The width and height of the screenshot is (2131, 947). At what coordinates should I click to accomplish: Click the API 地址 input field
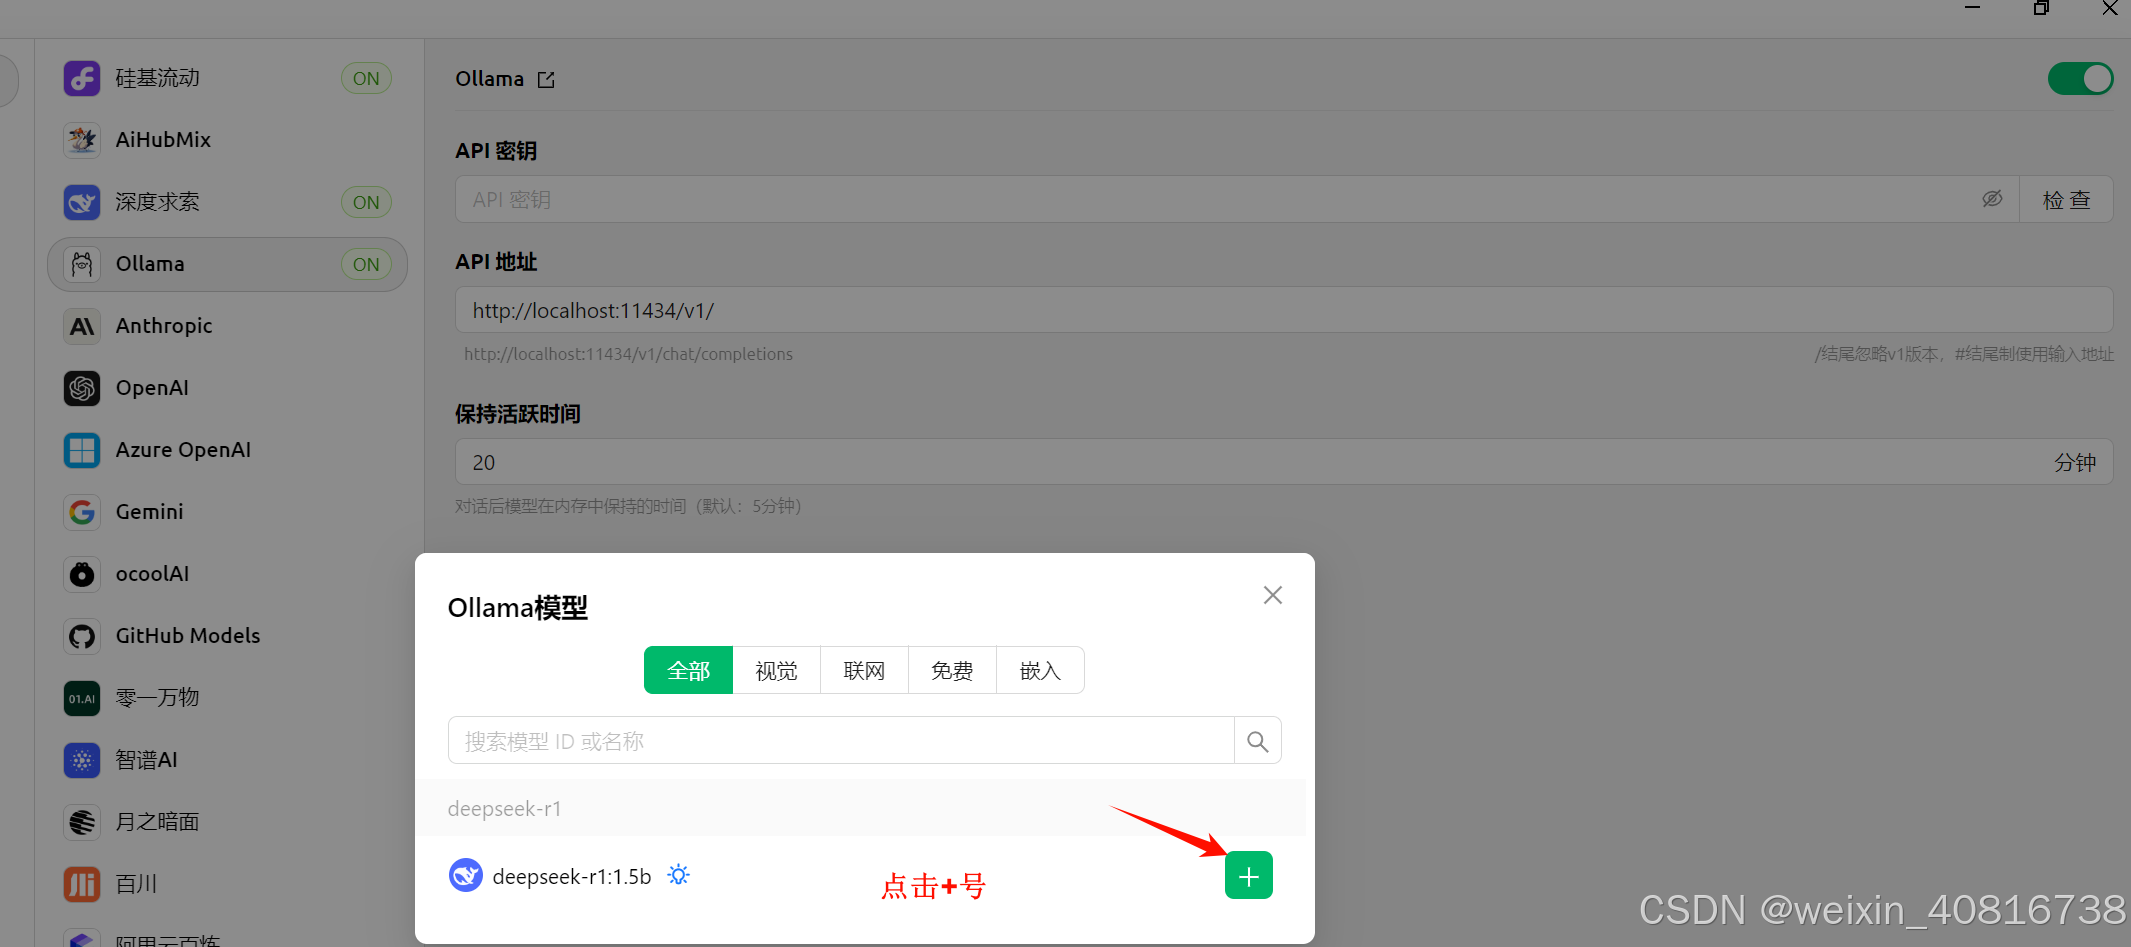point(1284,310)
